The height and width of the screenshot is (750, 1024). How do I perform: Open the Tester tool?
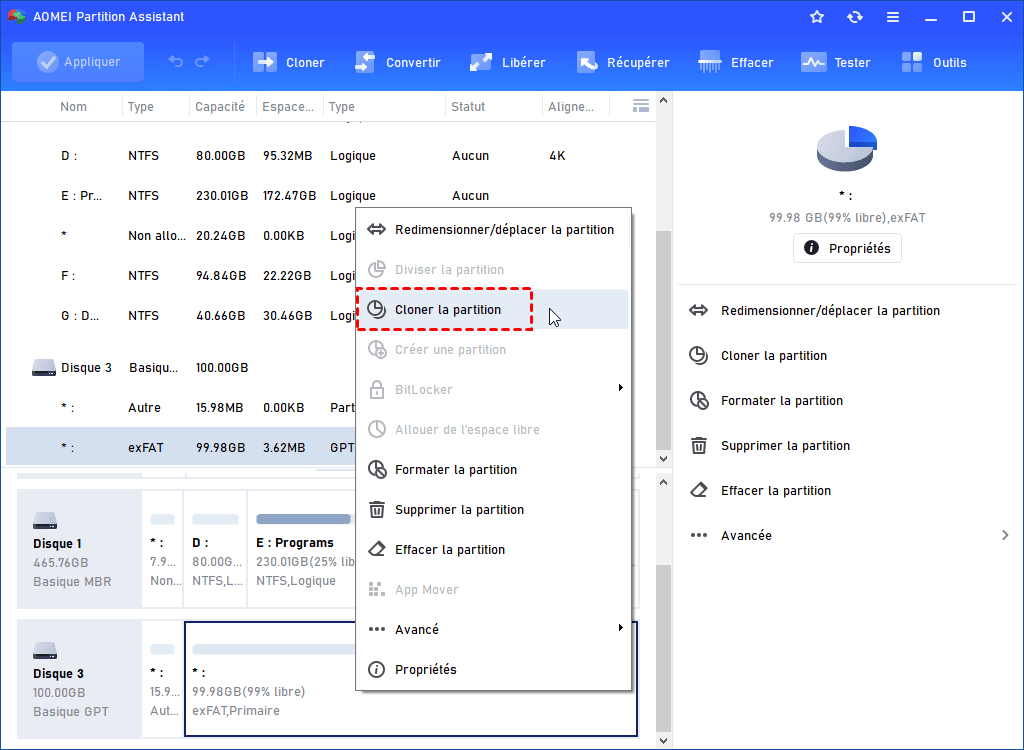[x=836, y=61]
